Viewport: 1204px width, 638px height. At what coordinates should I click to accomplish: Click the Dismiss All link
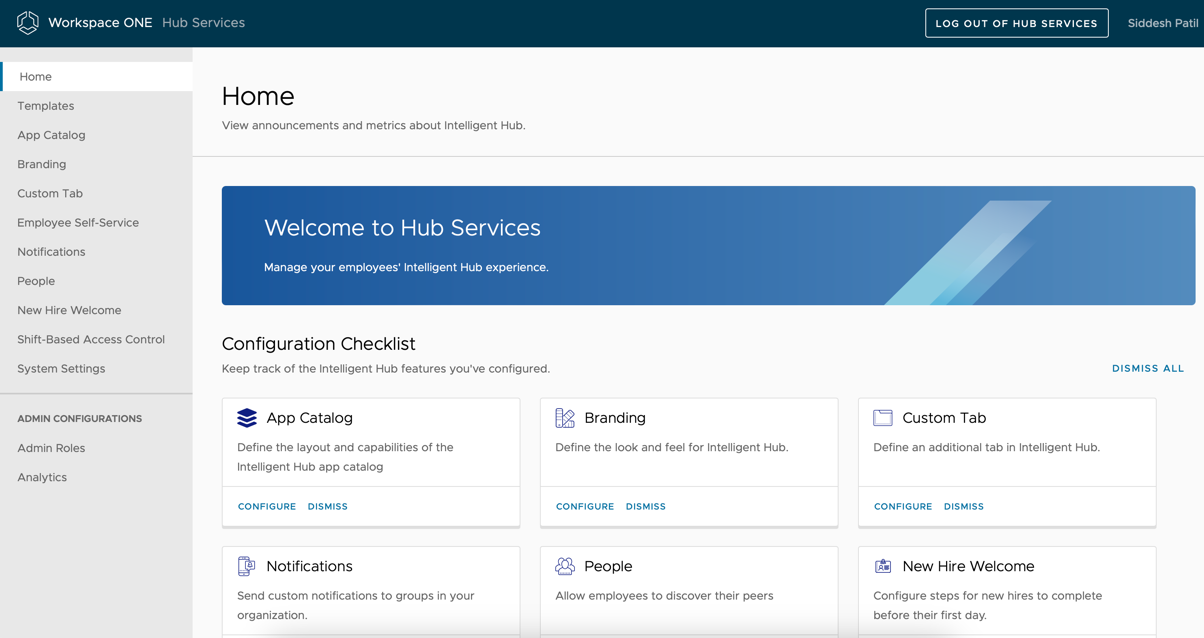click(1148, 368)
